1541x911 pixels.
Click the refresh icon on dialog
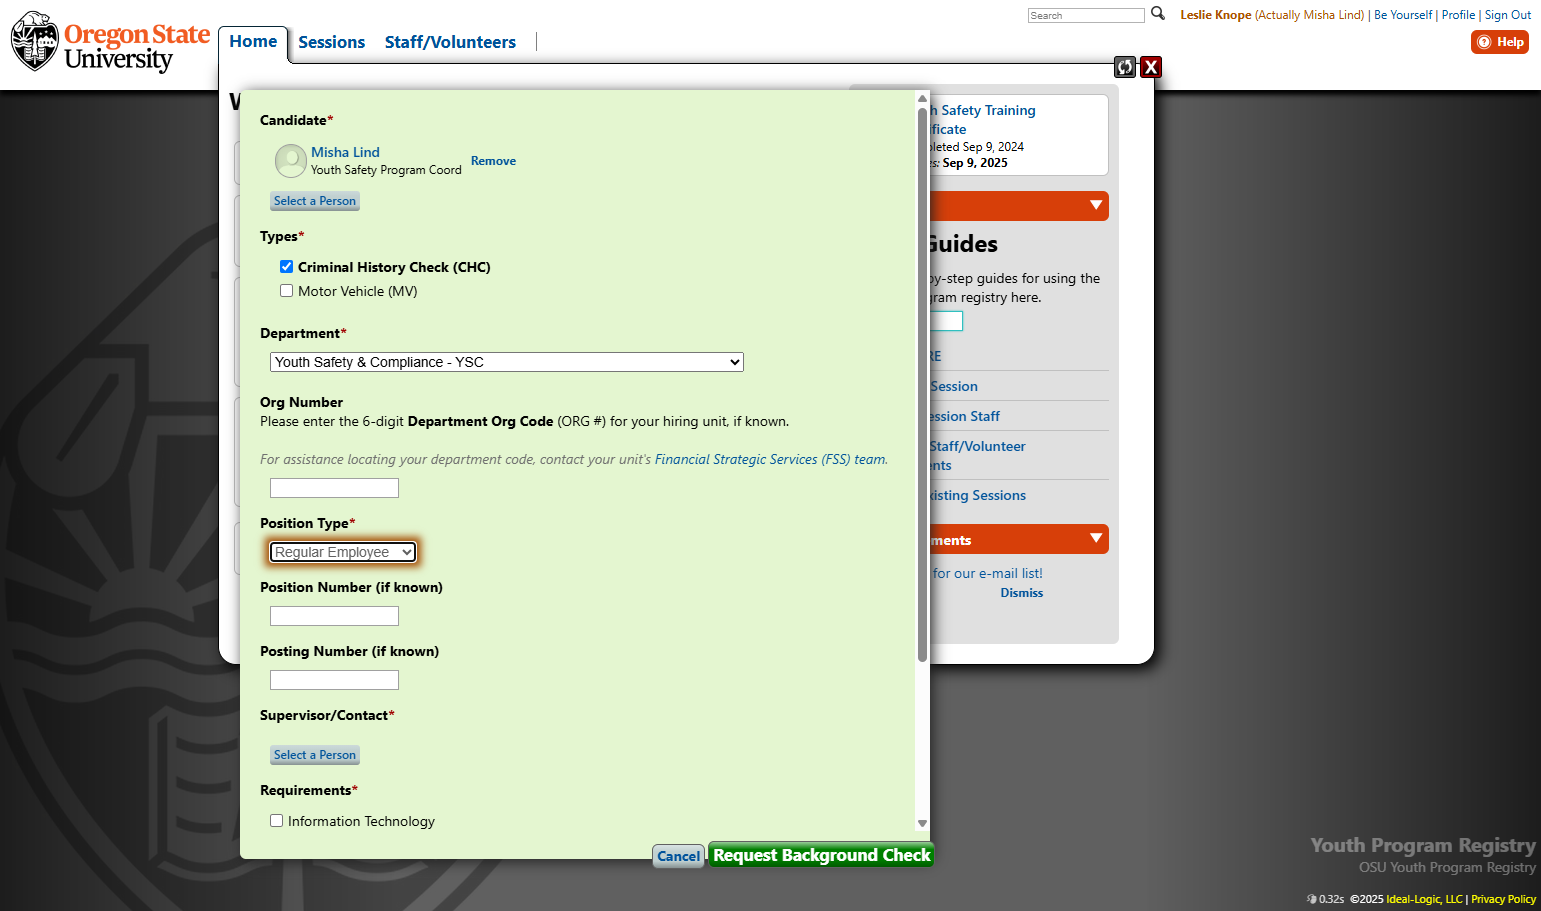(1125, 67)
